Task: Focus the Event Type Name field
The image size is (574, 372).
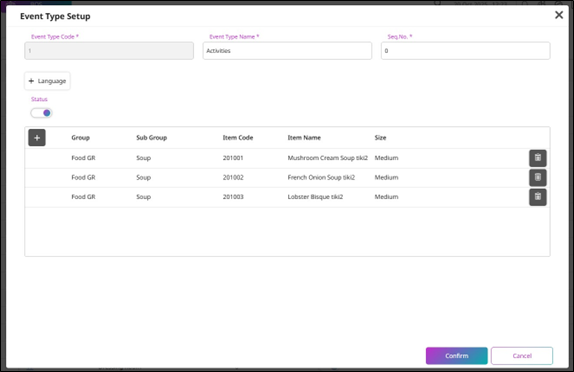Action: [287, 51]
